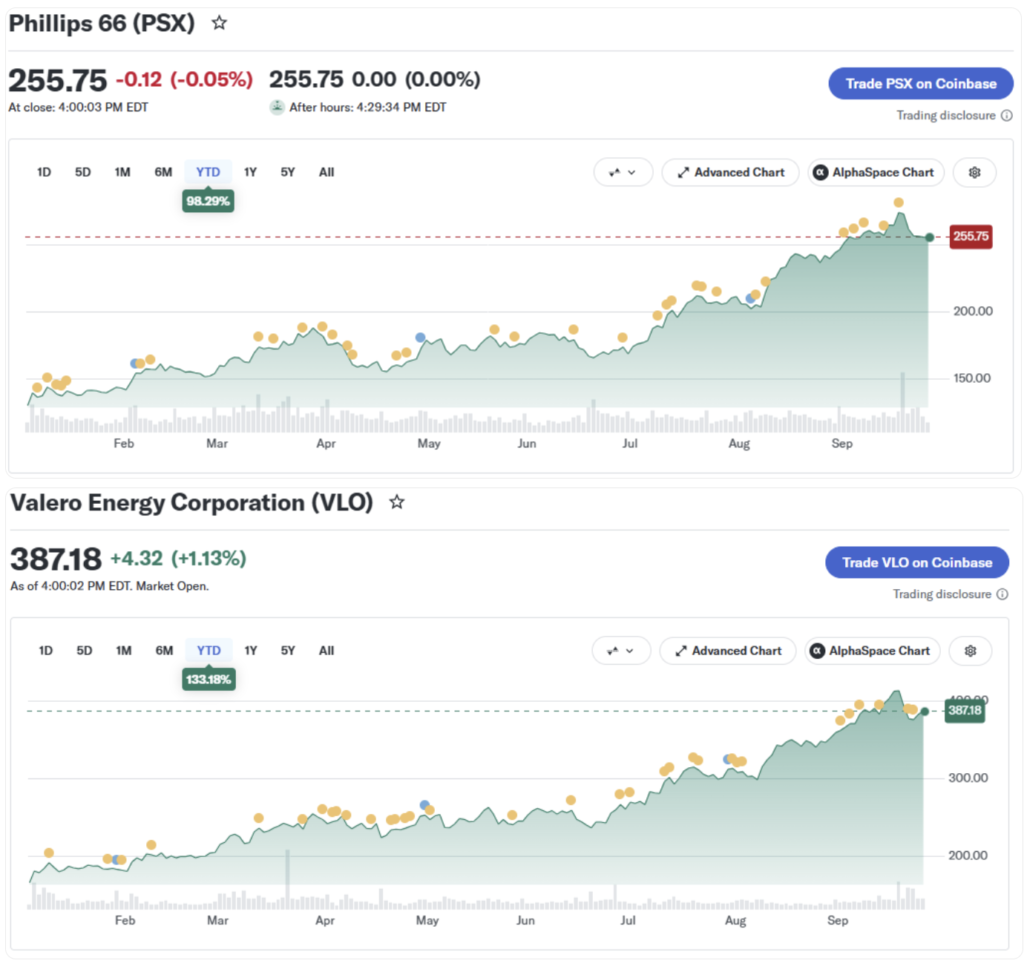The width and height of the screenshot is (1024, 969).
Task: Select 5Y range on PSX chart
Action: pos(288,172)
